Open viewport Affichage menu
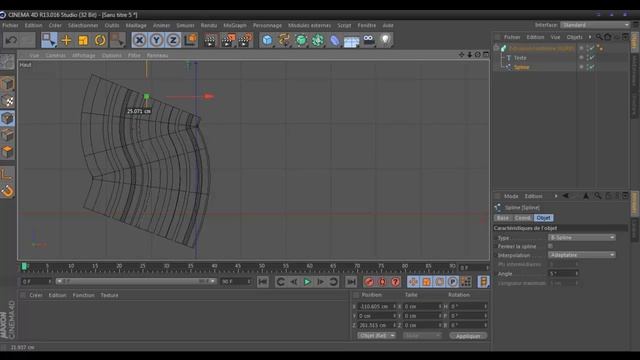 (84, 55)
